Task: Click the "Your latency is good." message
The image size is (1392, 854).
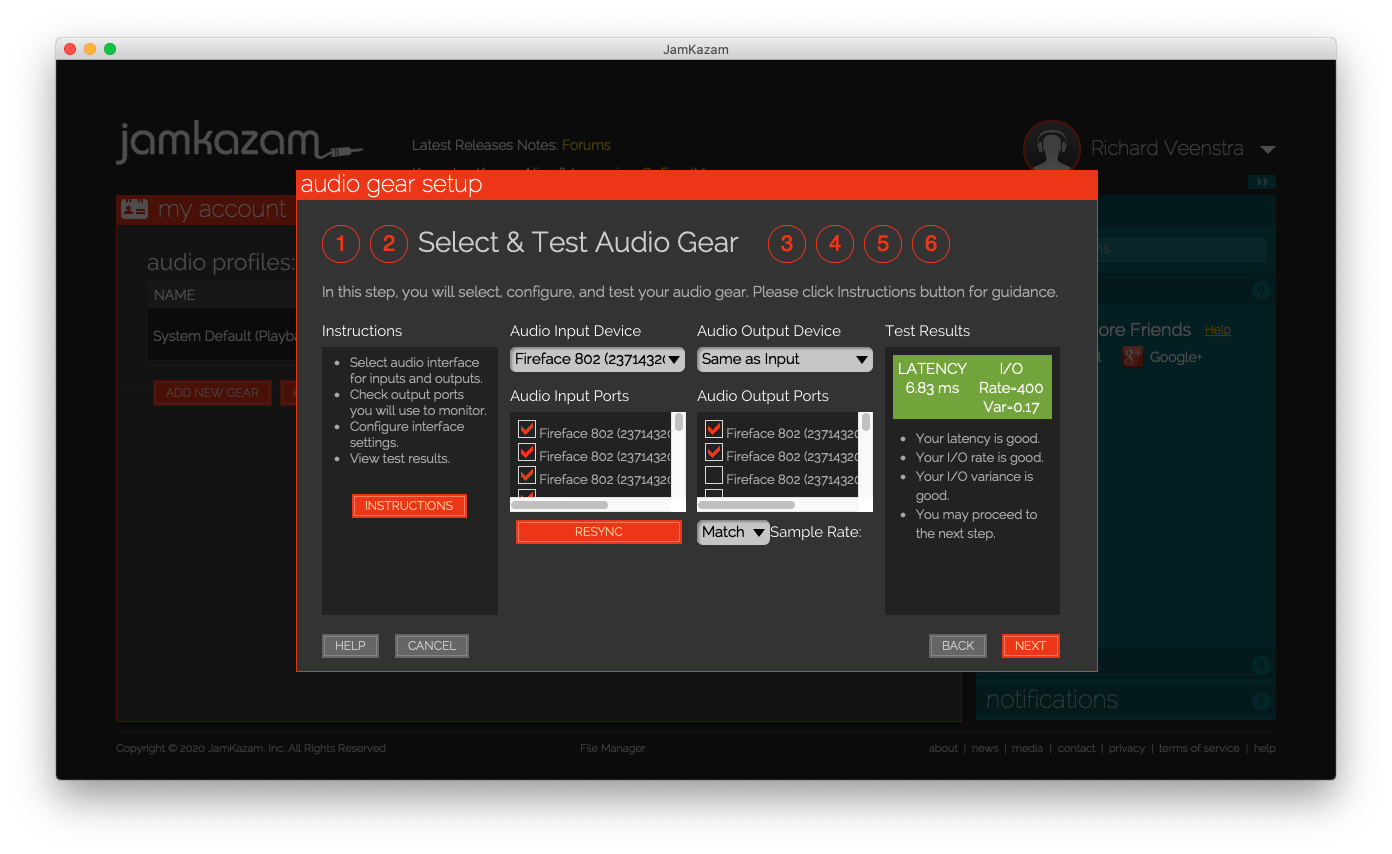Action: click(978, 438)
